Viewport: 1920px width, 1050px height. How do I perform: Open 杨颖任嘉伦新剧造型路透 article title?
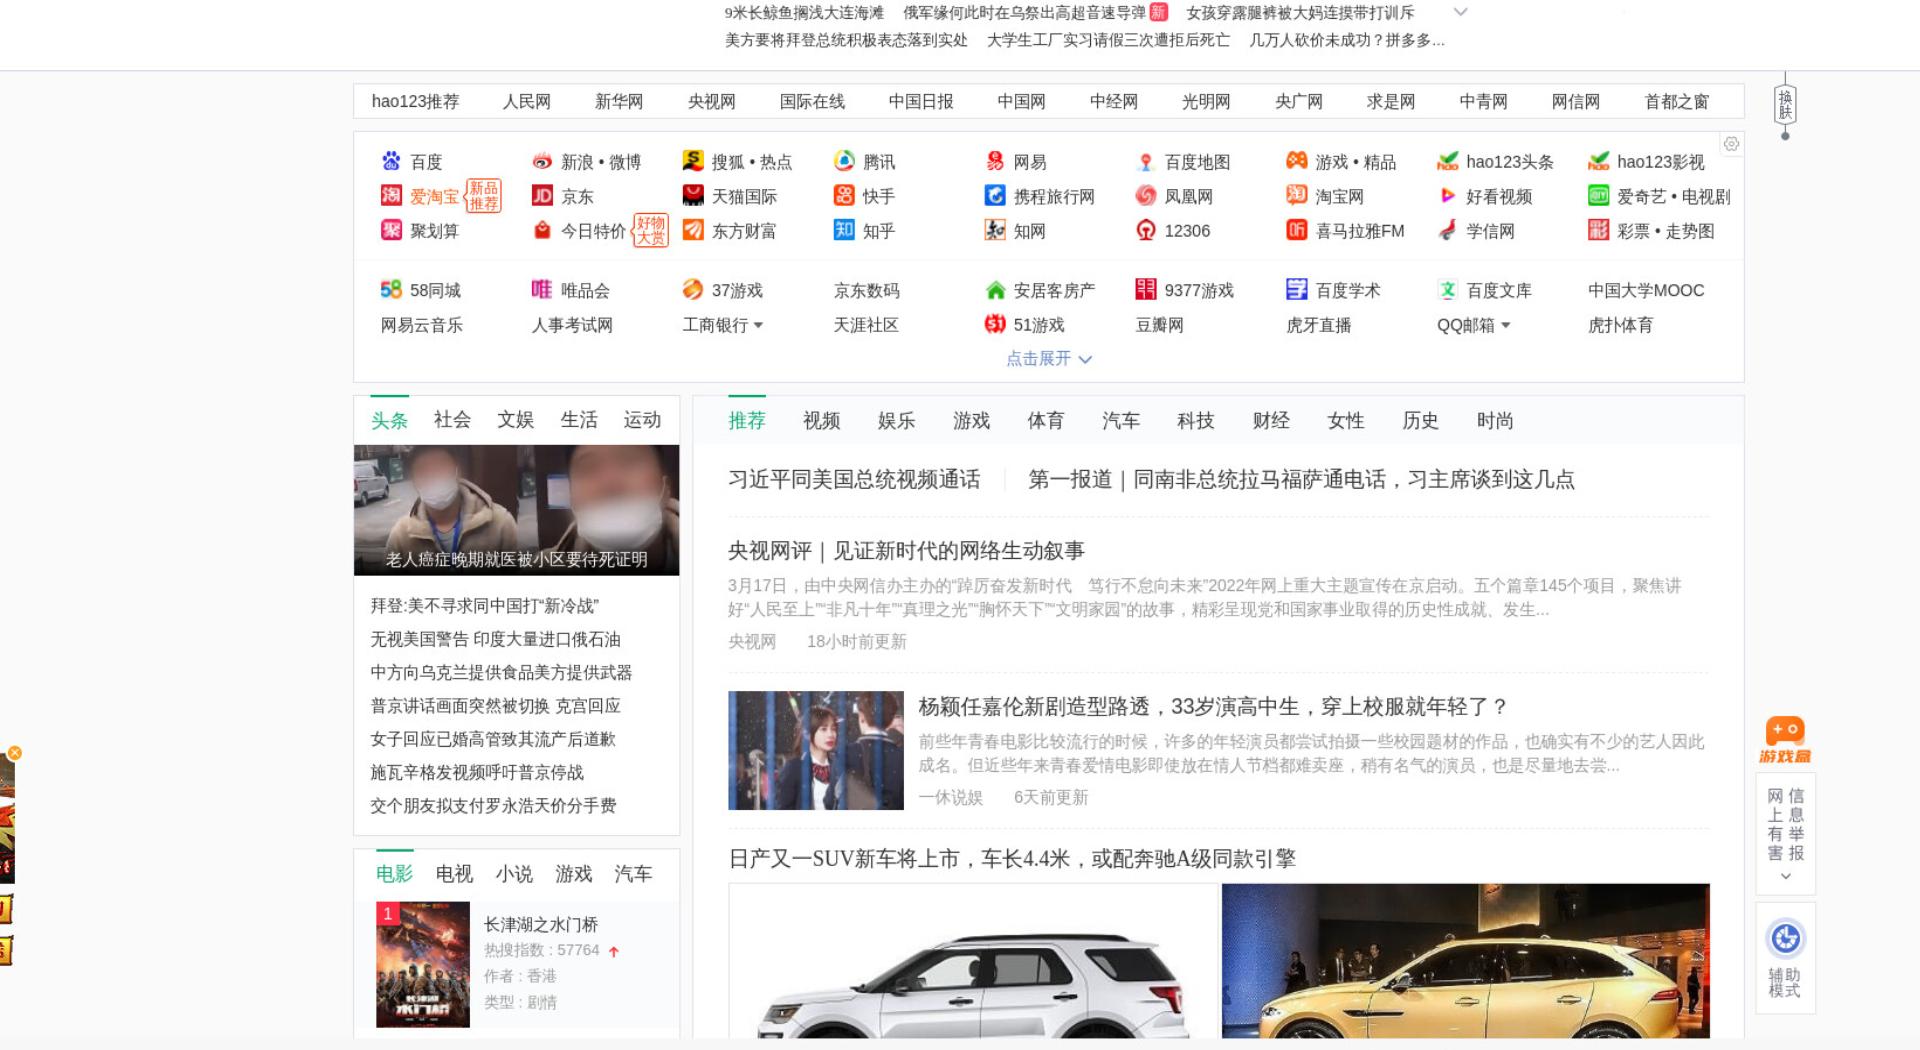click(x=1213, y=707)
